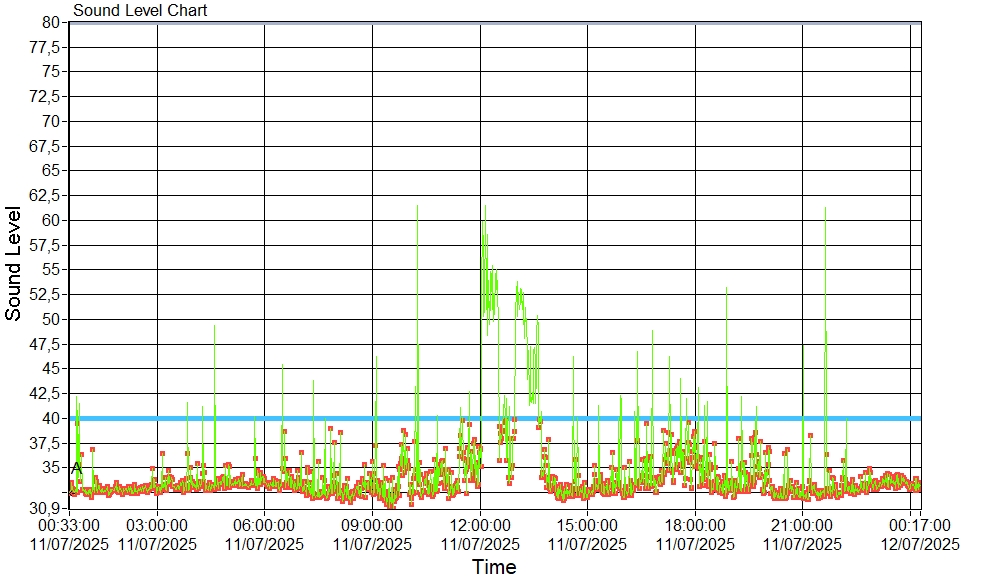Click the 18:00:00 time axis label
The width and height of the screenshot is (990, 588).
[x=694, y=524]
